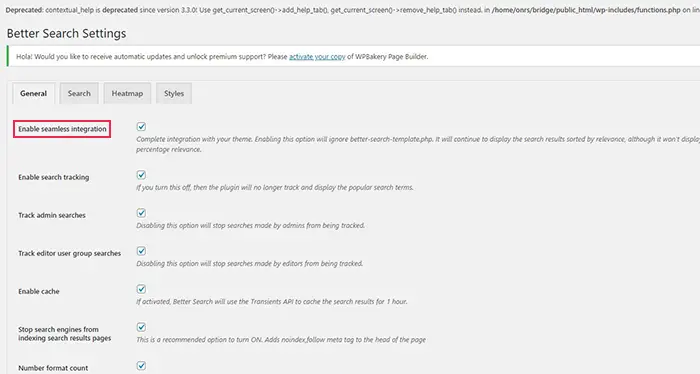Viewport: 700px width, 374px height.
Task: Toggle Track editor user group searches checkbox
Action: pyautogui.click(x=141, y=251)
